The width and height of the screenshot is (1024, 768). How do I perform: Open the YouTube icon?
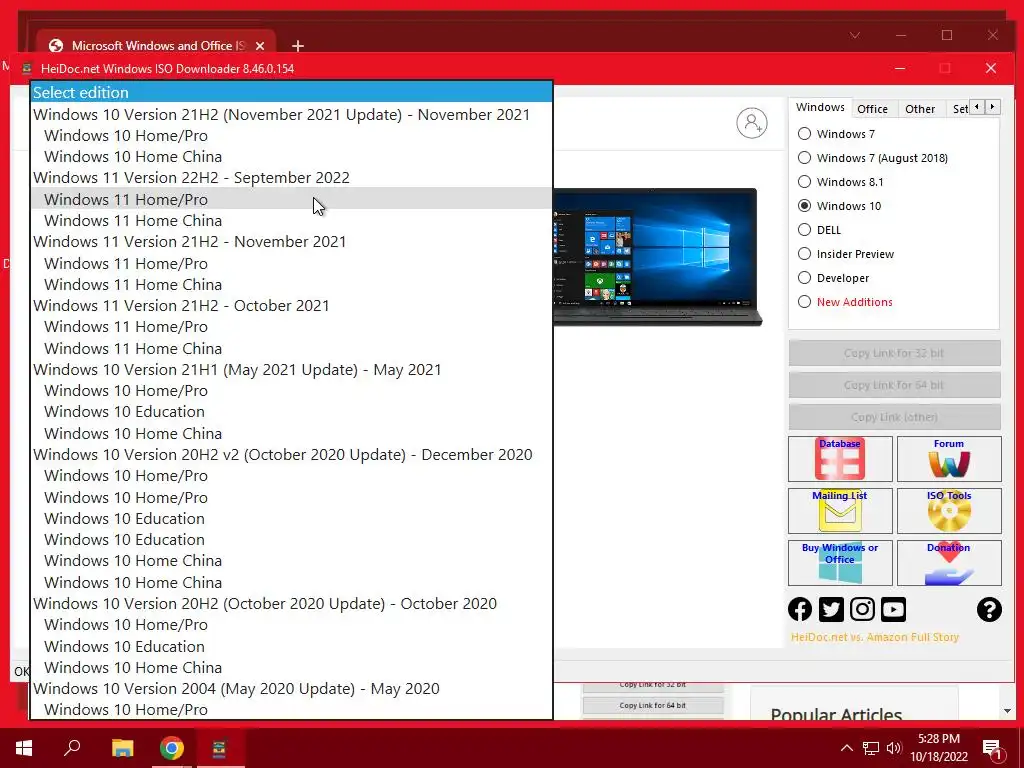pos(893,609)
